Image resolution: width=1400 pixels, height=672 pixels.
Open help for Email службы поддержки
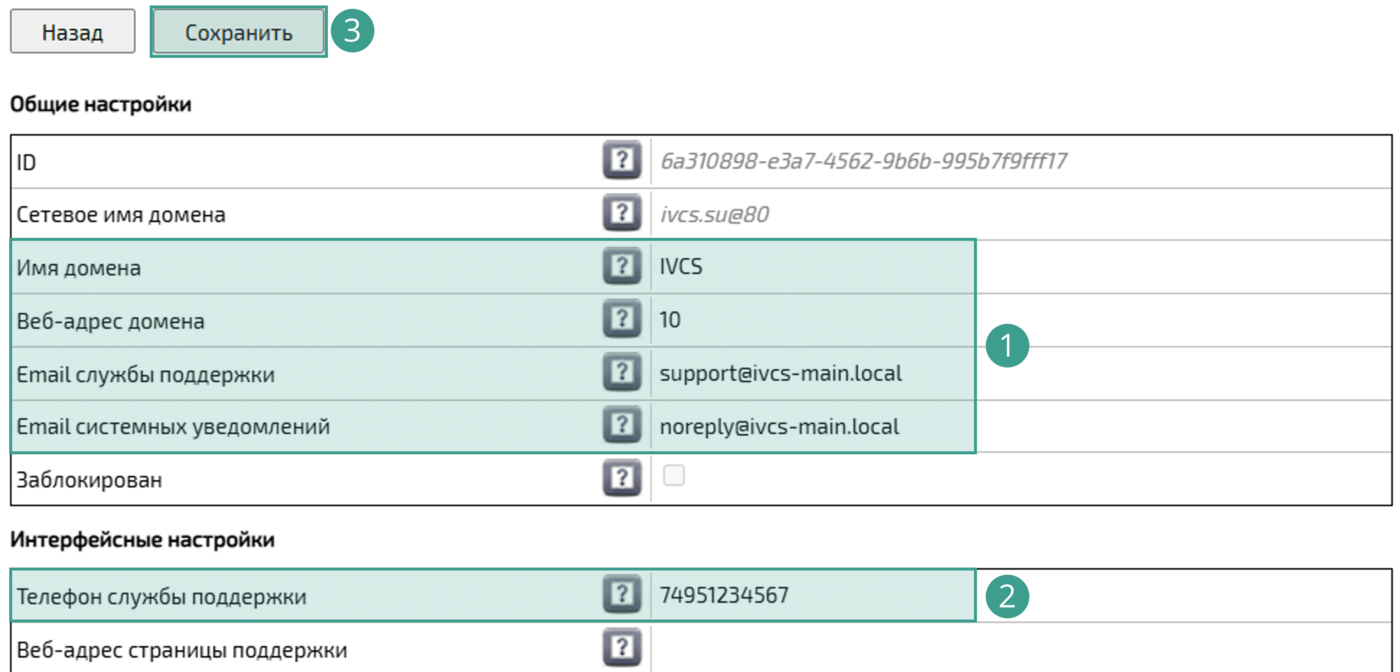(621, 373)
